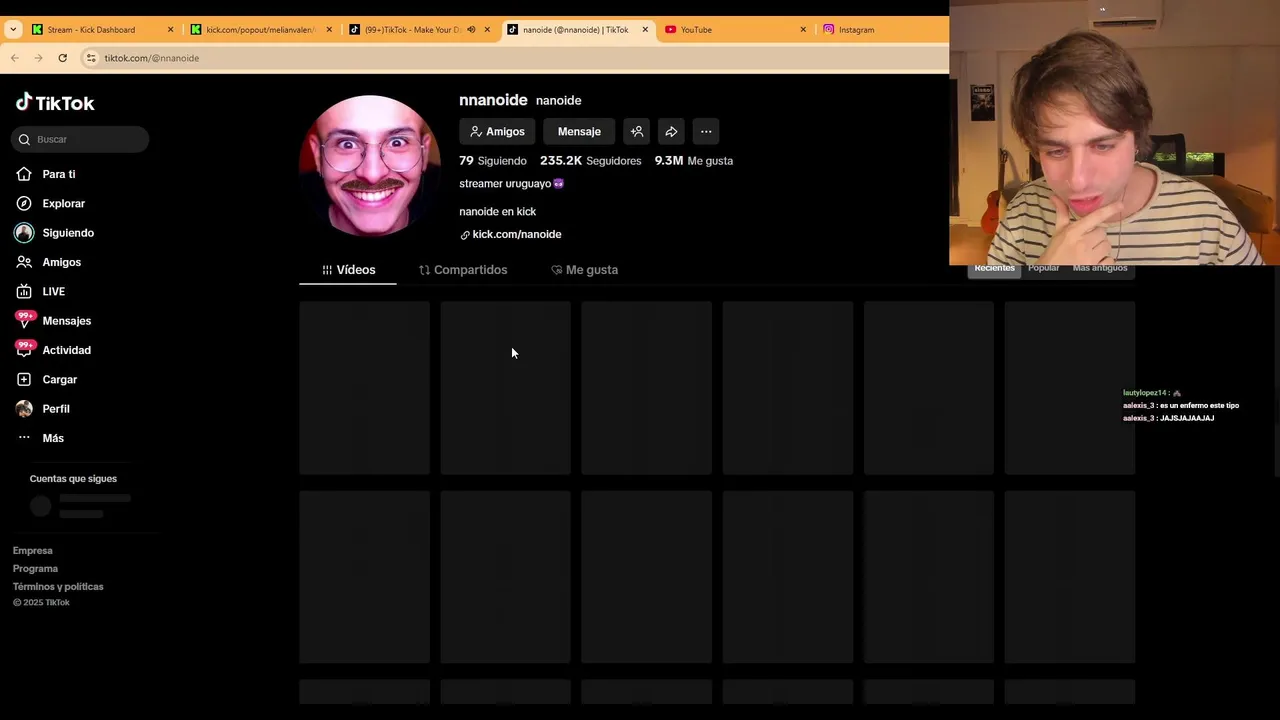The width and height of the screenshot is (1280, 720).
Task: Sort videos by Recientes
Action: 994,269
